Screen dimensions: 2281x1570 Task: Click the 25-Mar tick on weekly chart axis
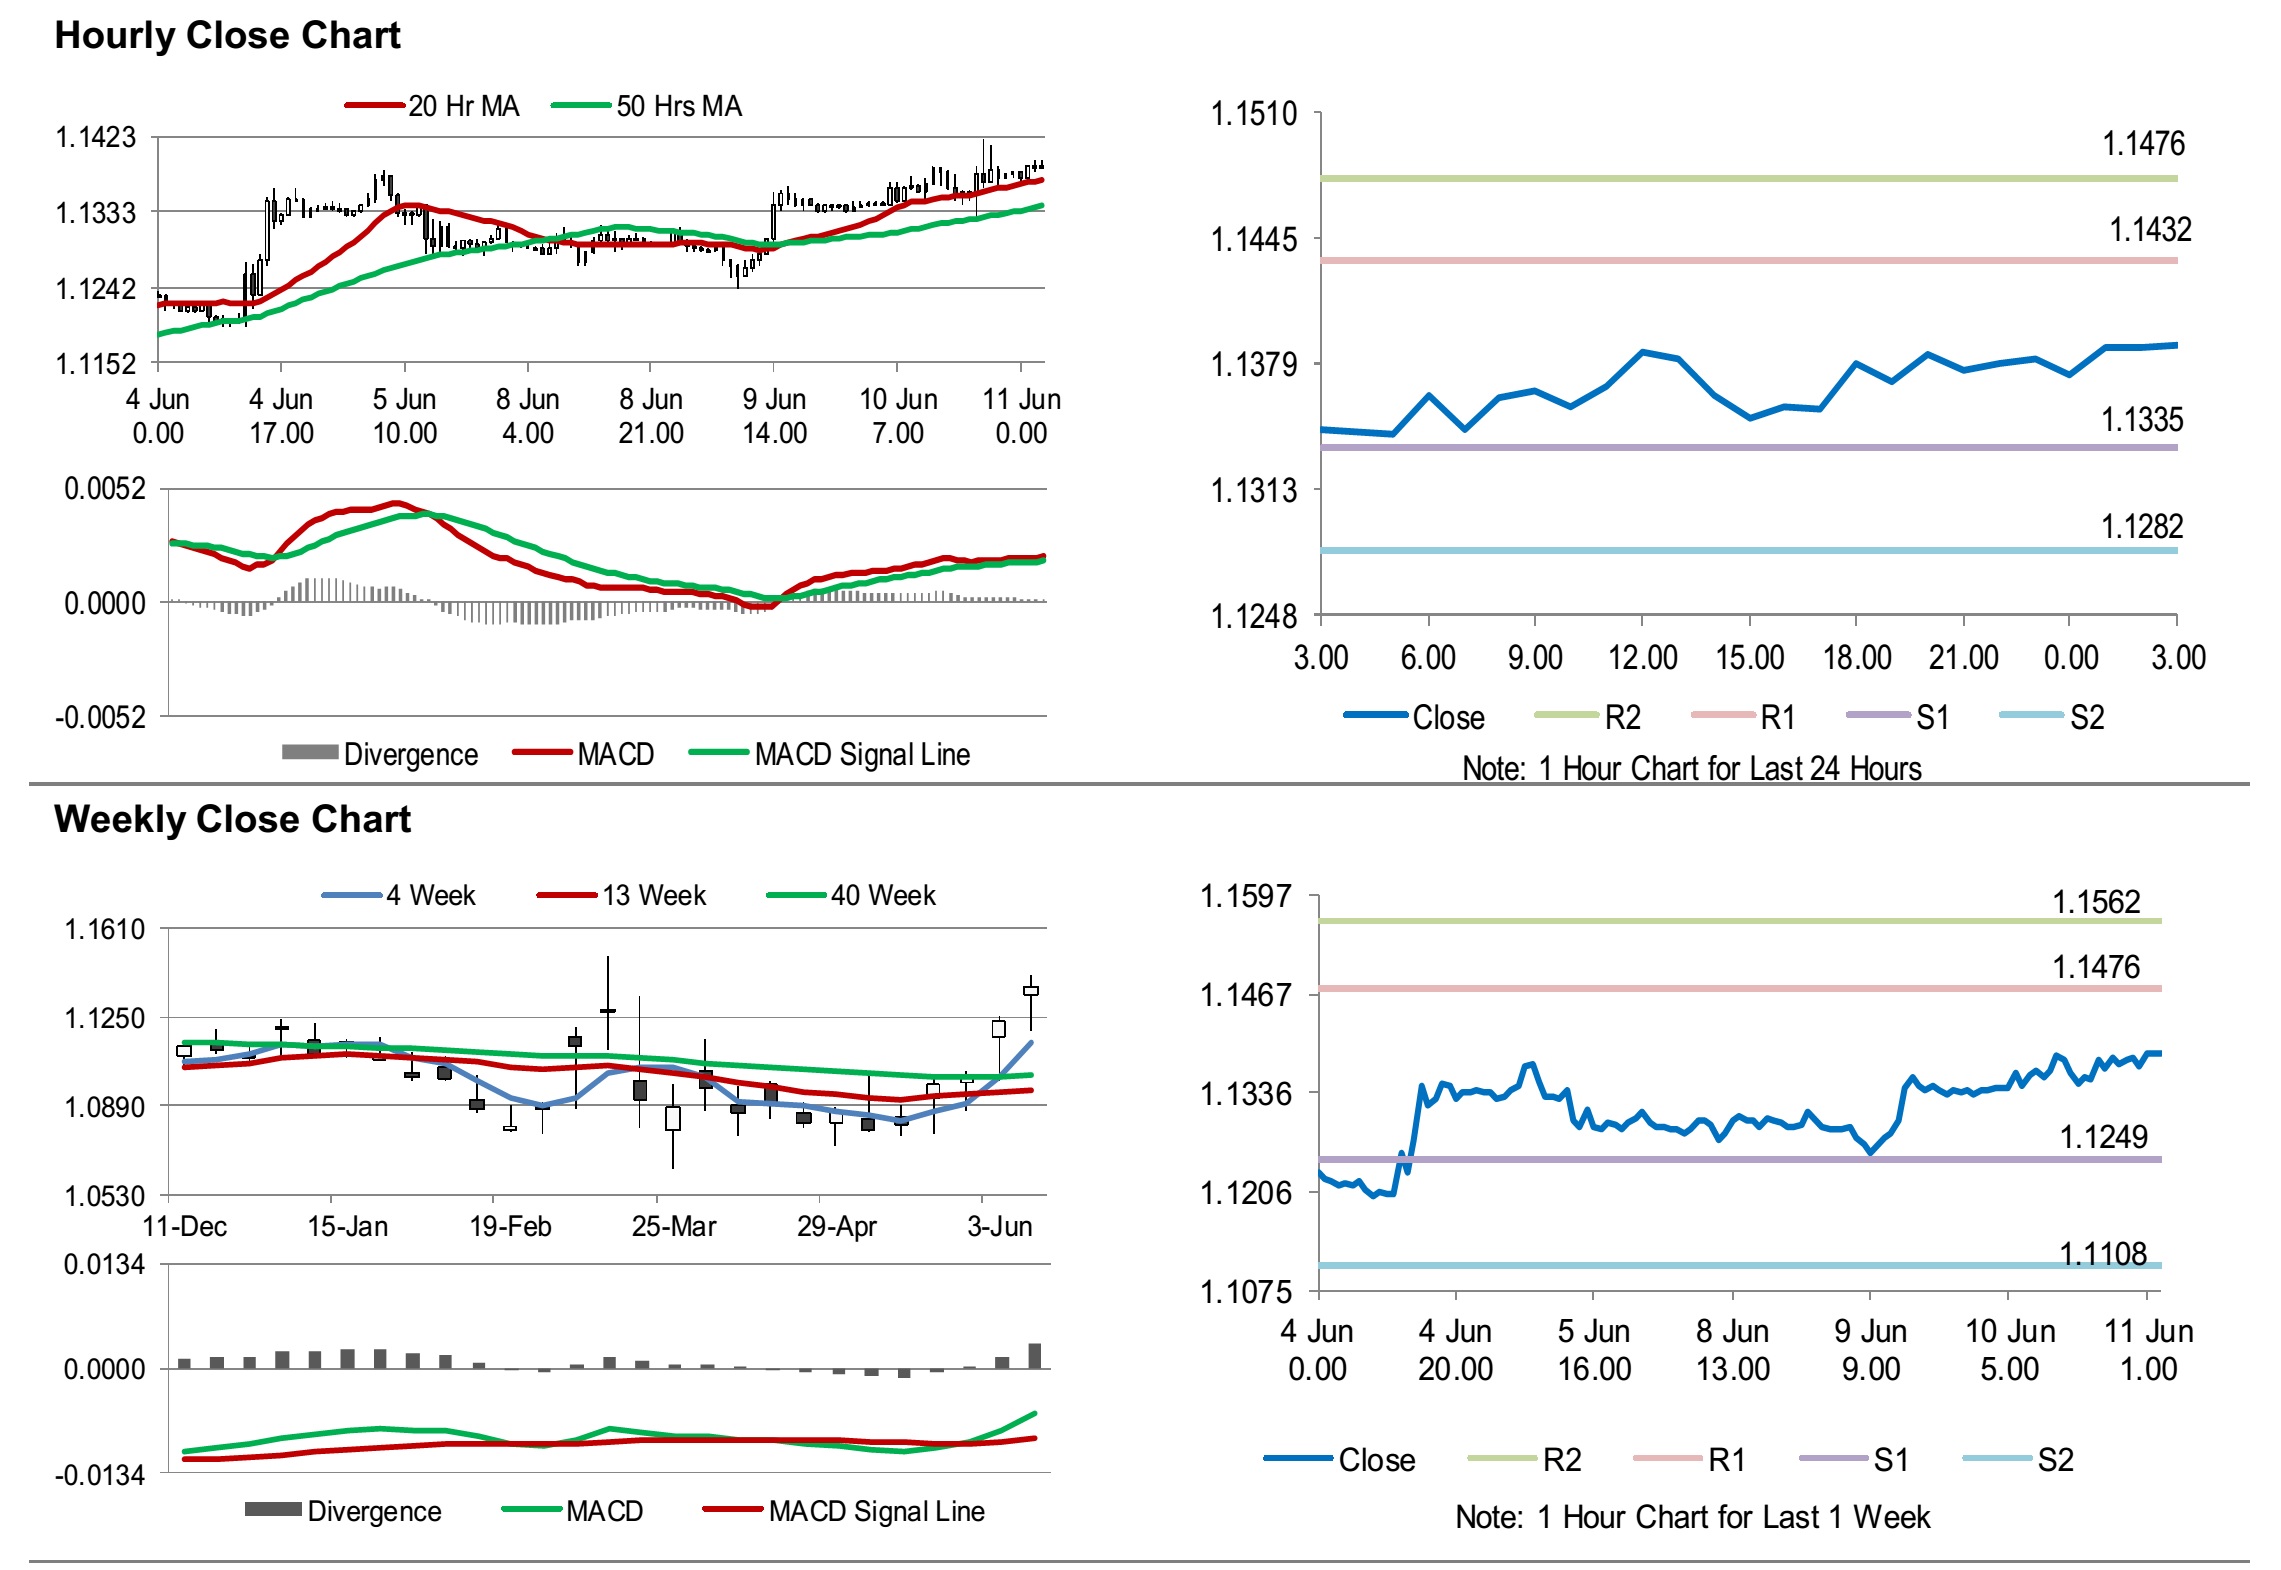pos(673,1226)
